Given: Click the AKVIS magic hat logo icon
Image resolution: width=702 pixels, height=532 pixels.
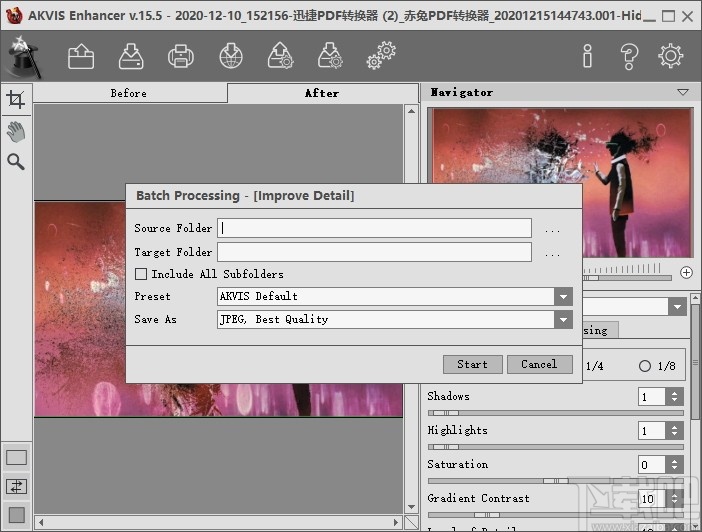Looking at the screenshot, I should (22, 57).
